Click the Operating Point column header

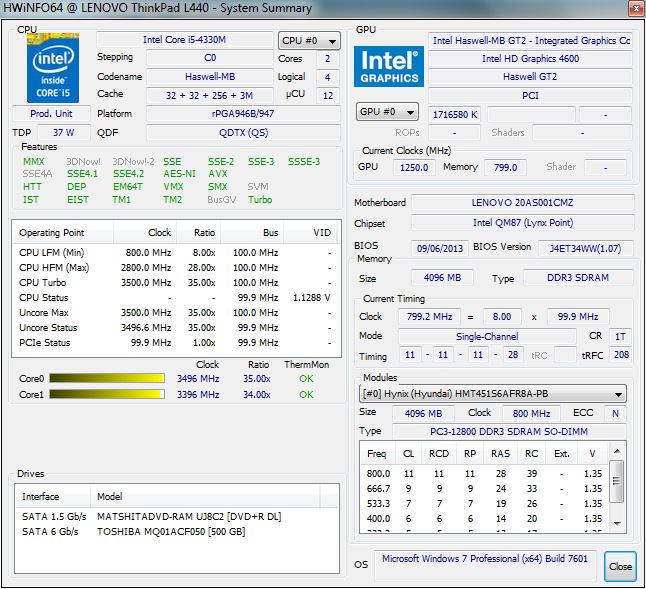(63, 233)
